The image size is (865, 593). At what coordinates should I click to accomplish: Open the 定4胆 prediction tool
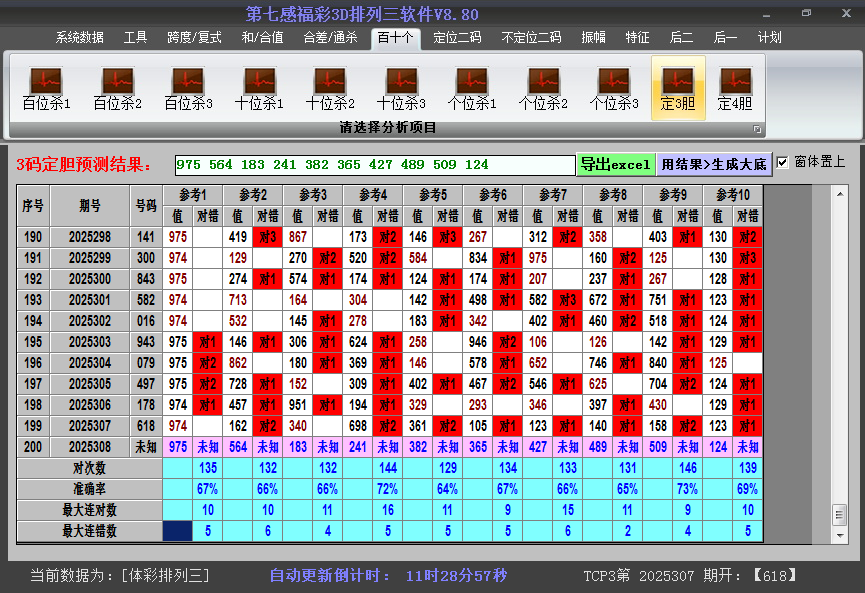click(735, 88)
